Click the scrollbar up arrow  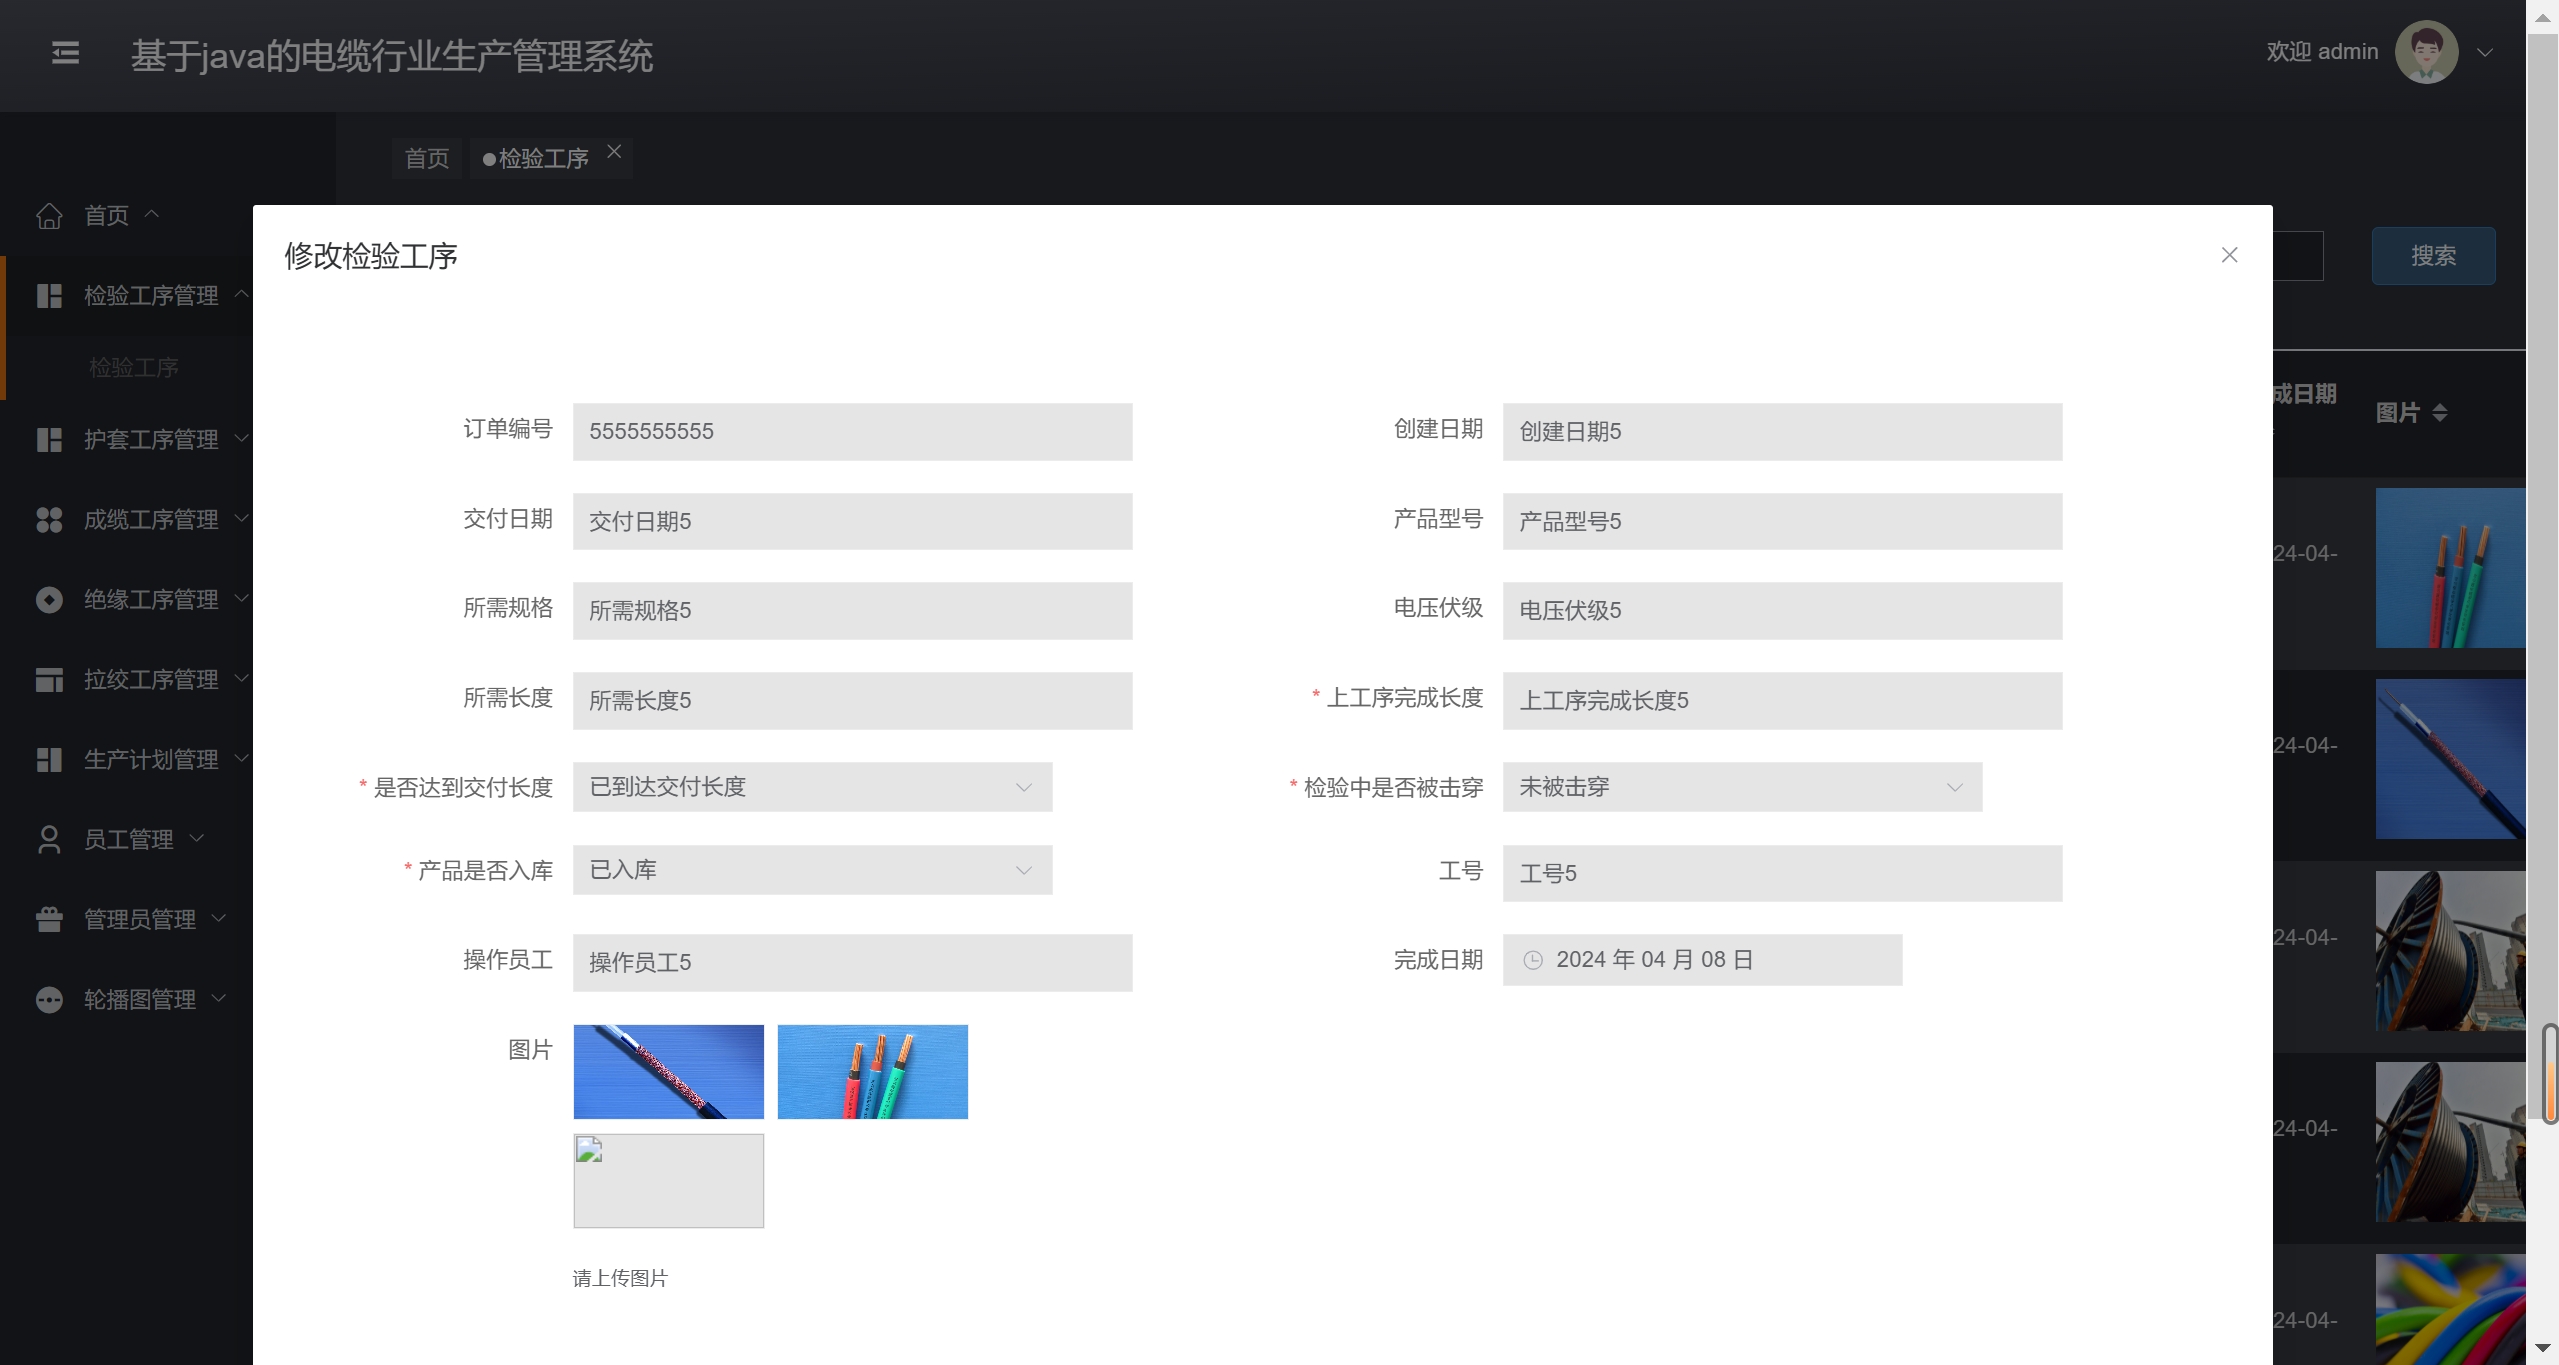pyautogui.click(x=2543, y=17)
